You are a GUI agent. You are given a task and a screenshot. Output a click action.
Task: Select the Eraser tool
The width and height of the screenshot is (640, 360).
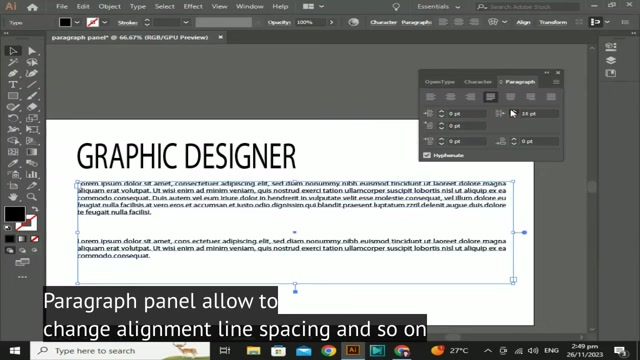tap(32, 107)
